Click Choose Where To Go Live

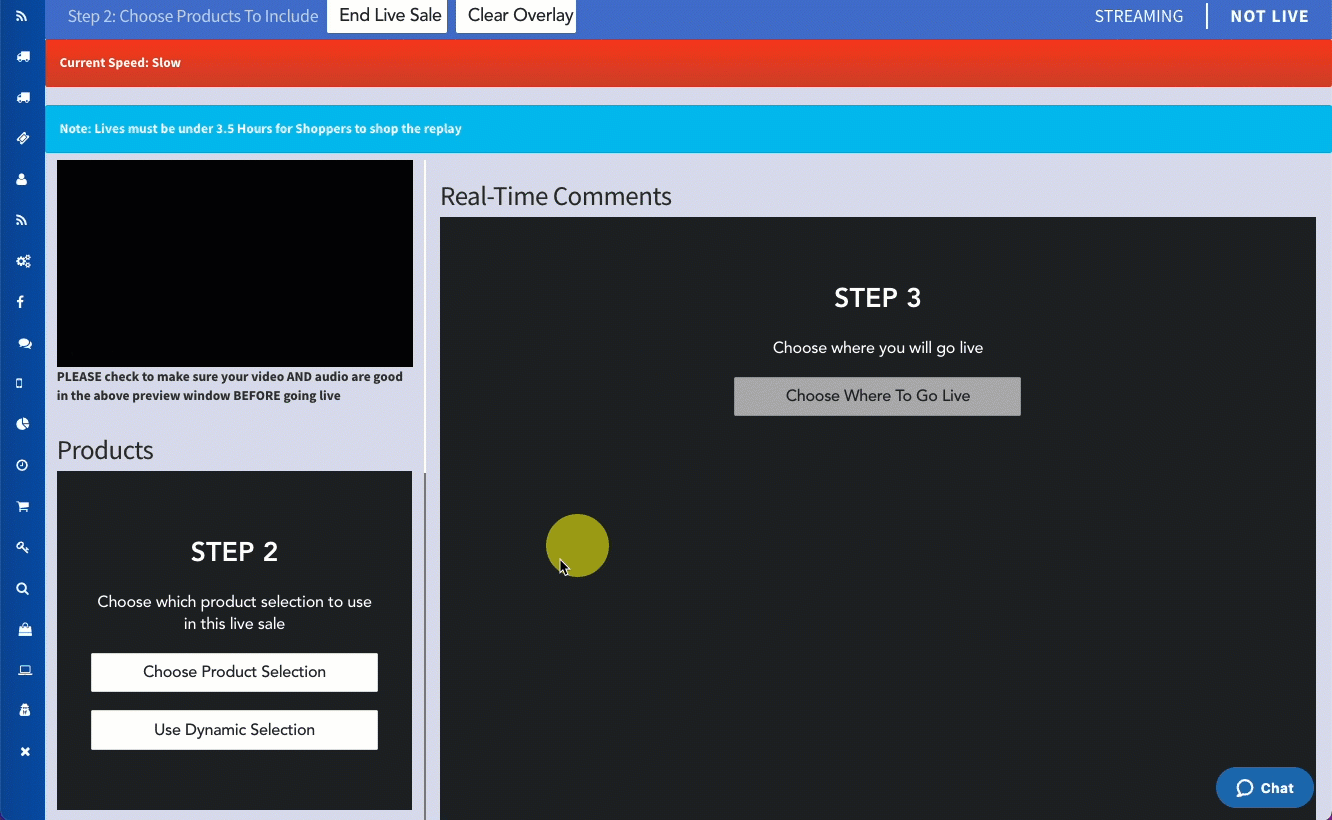click(877, 396)
